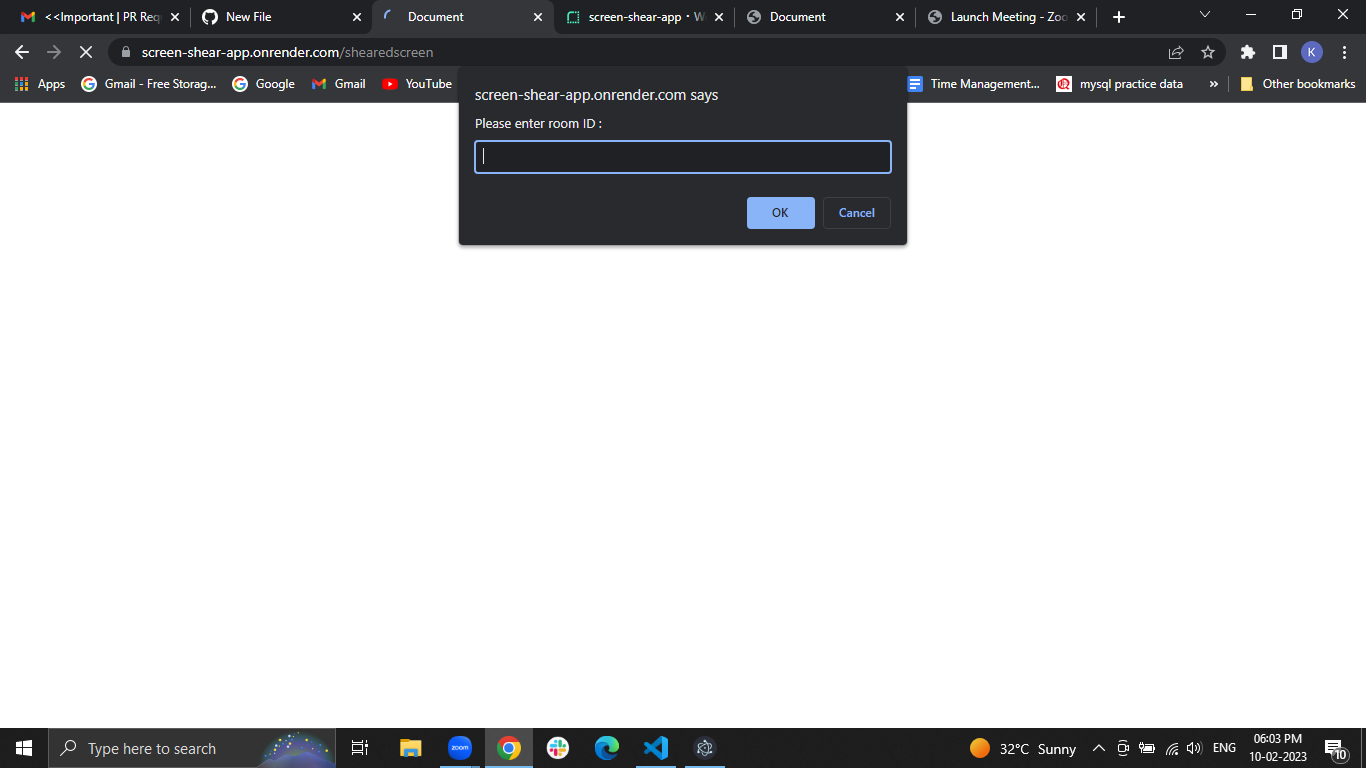Switch to the Gmail '<<Important | PR Req' tab
Image resolution: width=1366 pixels, height=768 pixels.
click(98, 17)
